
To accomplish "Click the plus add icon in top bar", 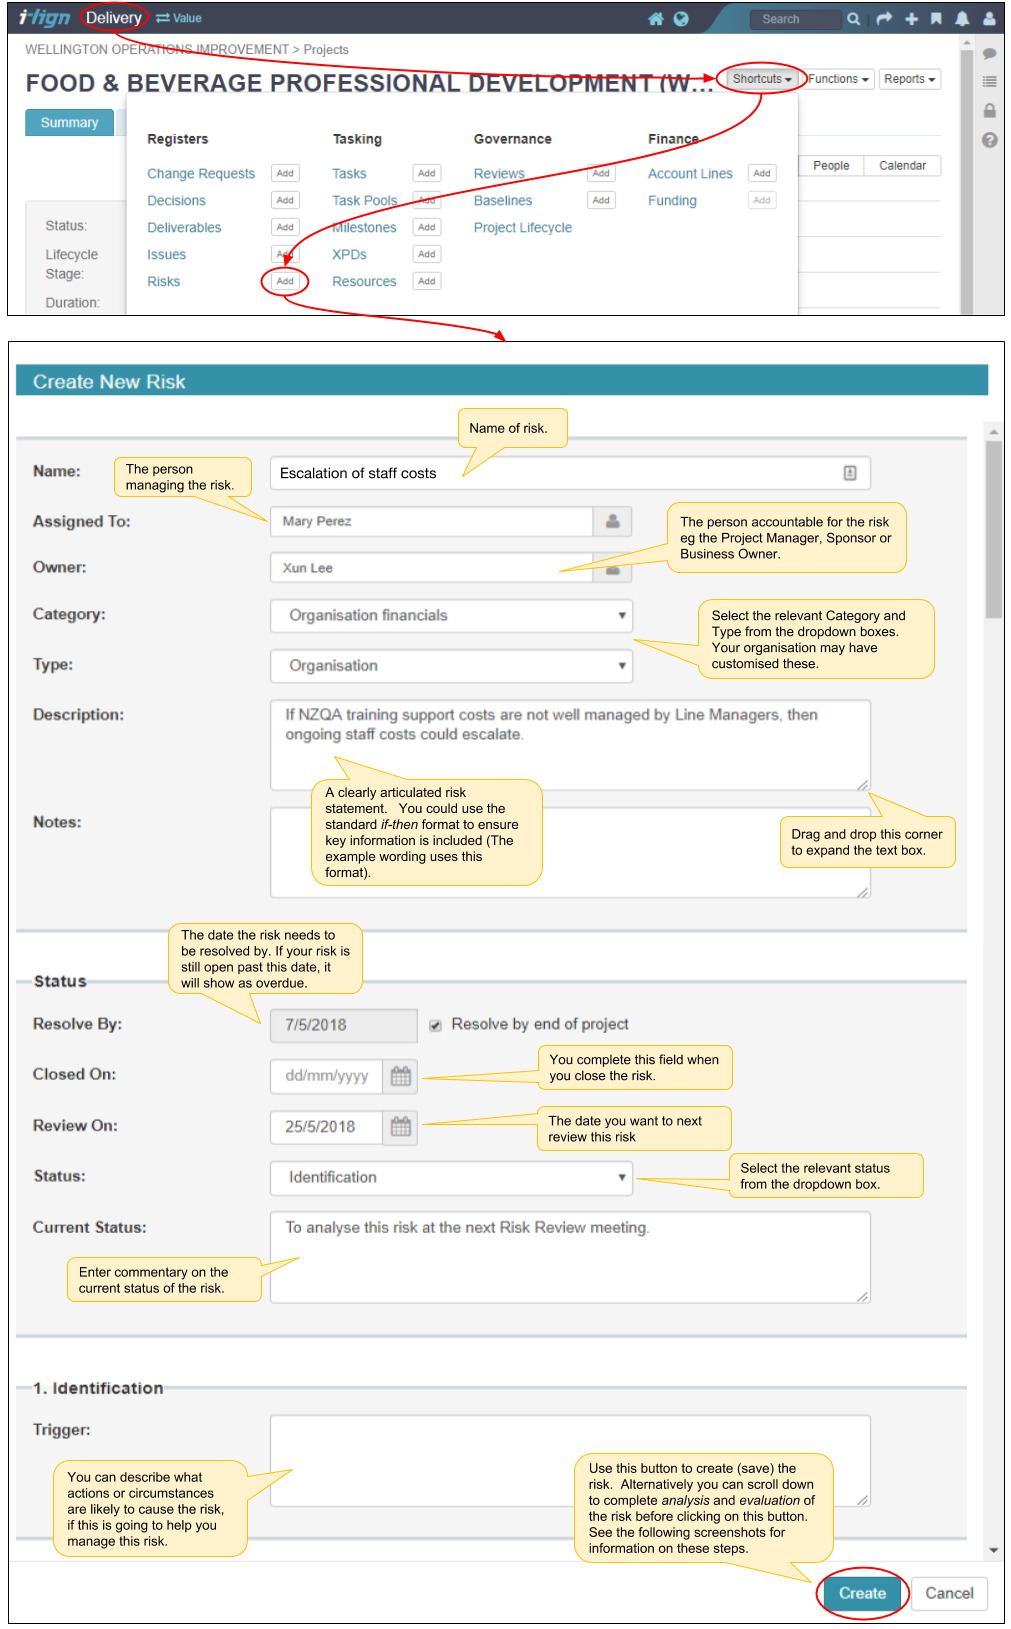I will (x=911, y=19).
